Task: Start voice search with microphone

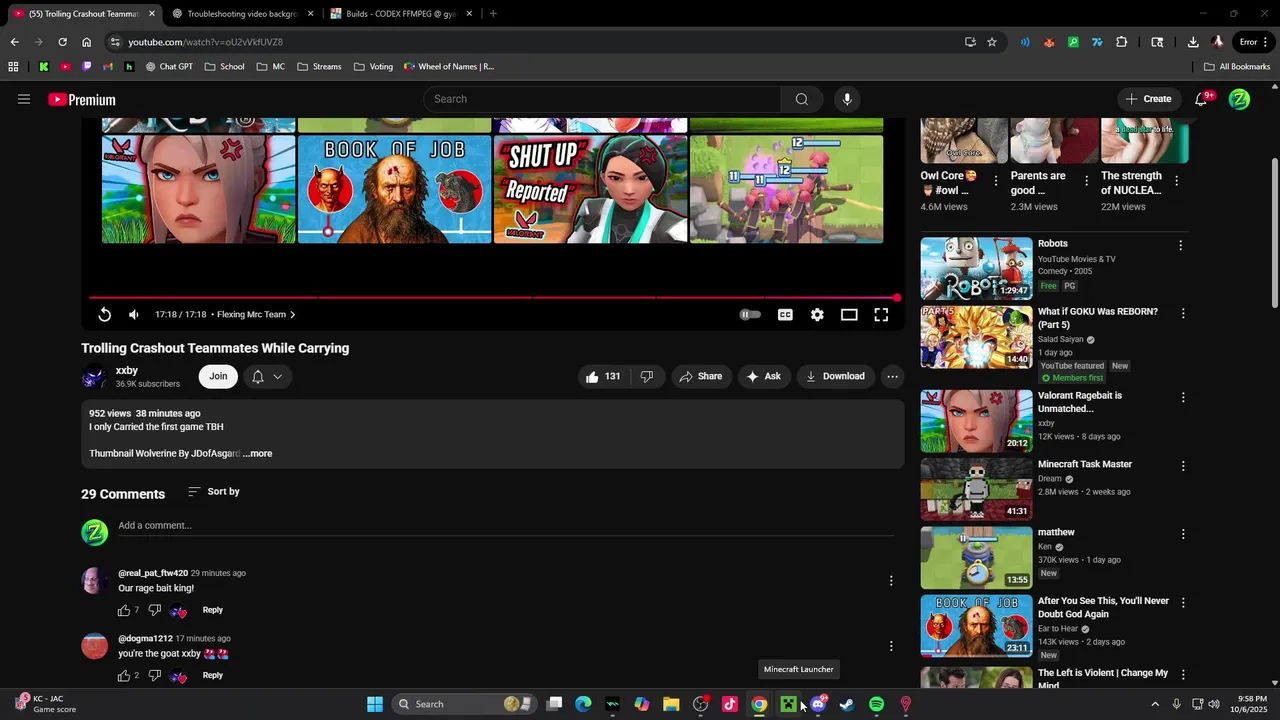Action: point(847,99)
